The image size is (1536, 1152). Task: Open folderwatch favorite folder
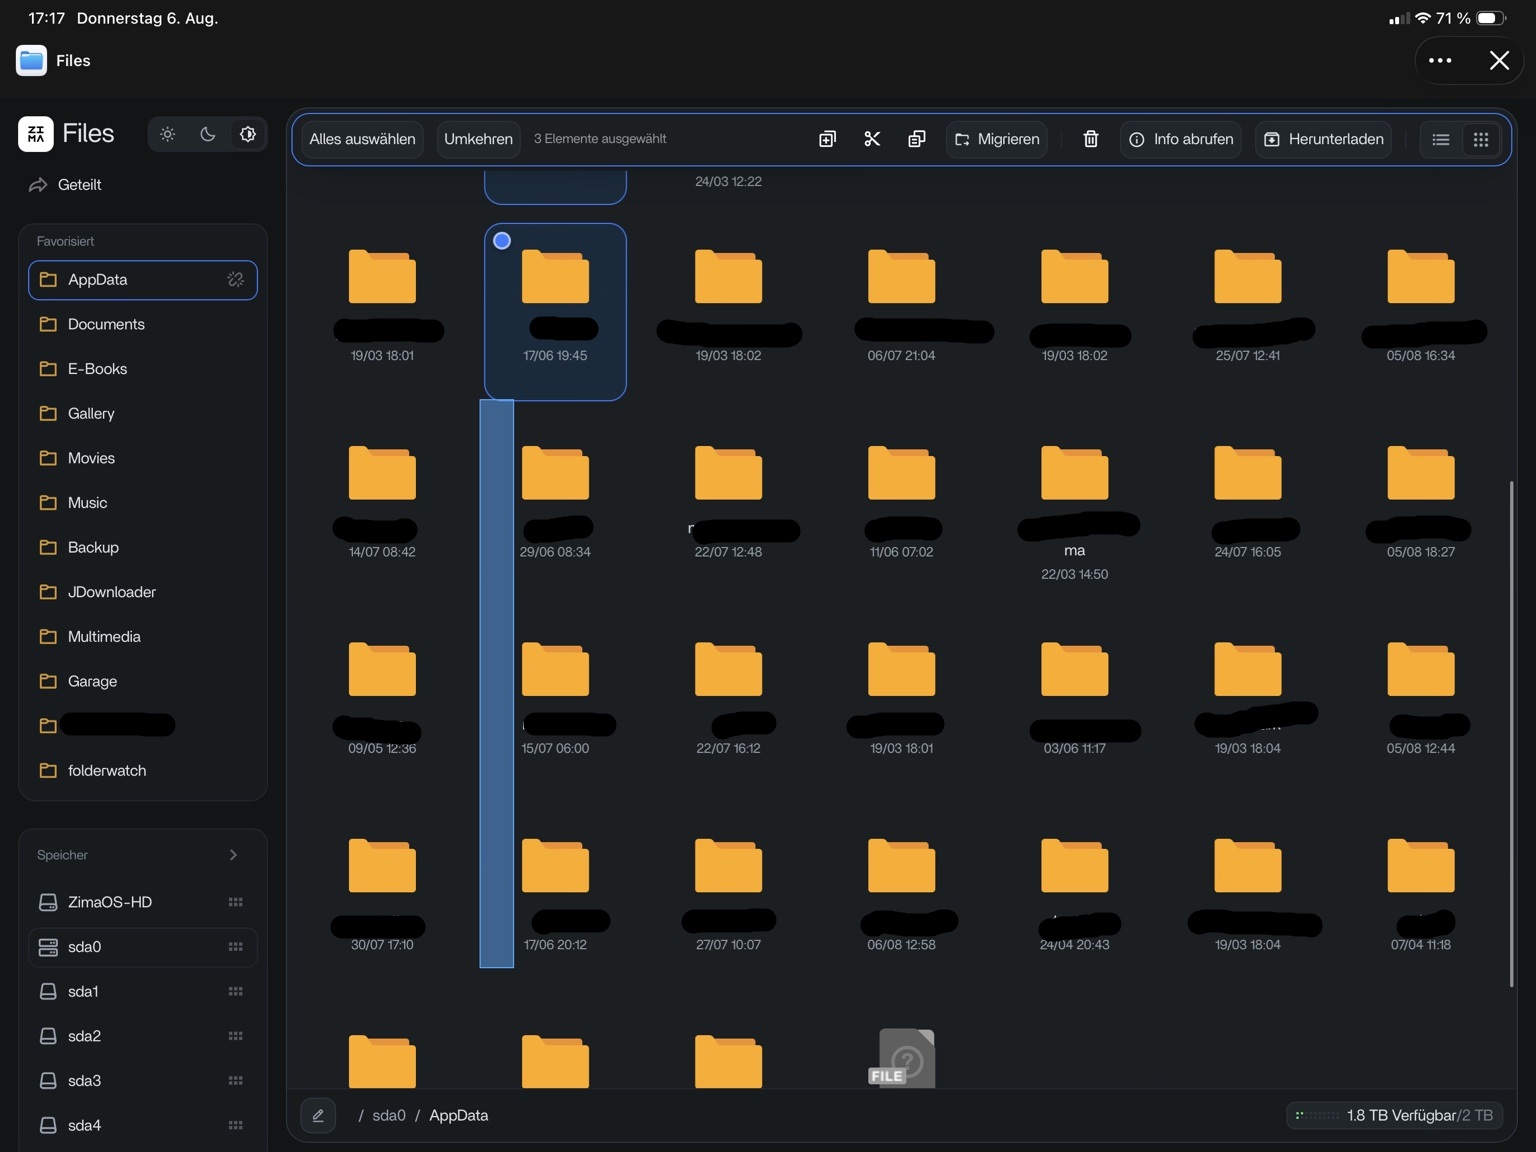point(143,770)
